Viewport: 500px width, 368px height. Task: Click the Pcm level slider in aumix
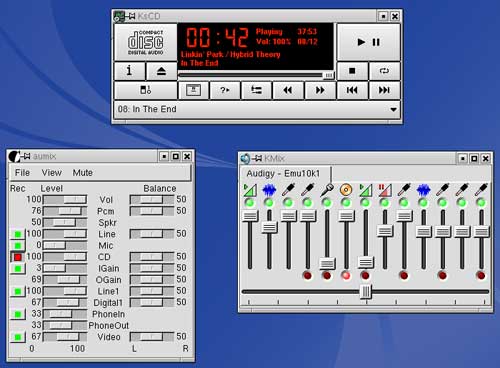pyautogui.click(x=65, y=211)
